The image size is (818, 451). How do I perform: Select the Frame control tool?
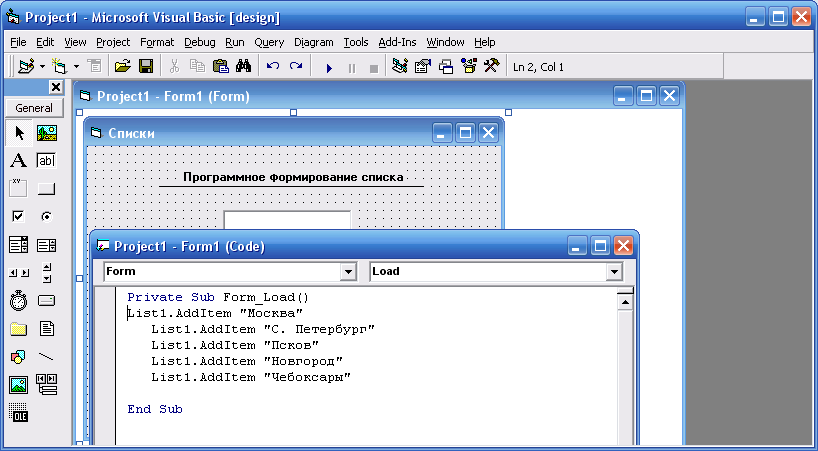coord(19,189)
